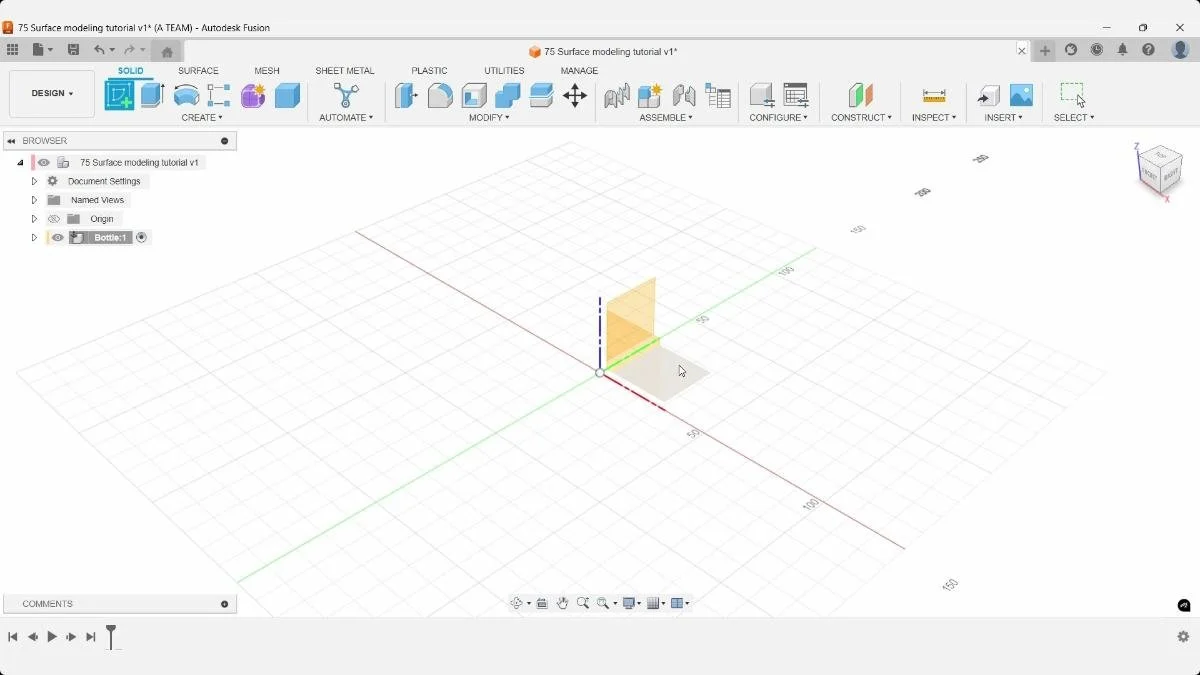
Task: Pick the Box primitive icon
Action: (287, 95)
